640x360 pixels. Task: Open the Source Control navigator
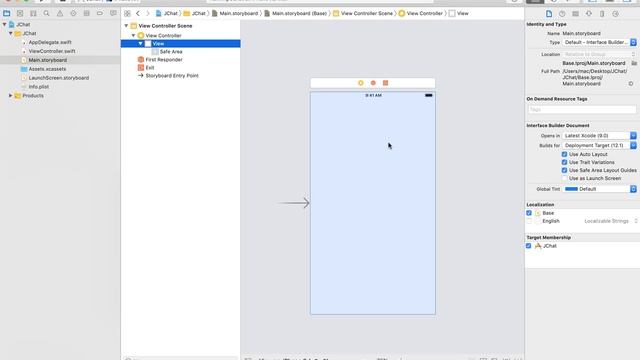click(20, 13)
